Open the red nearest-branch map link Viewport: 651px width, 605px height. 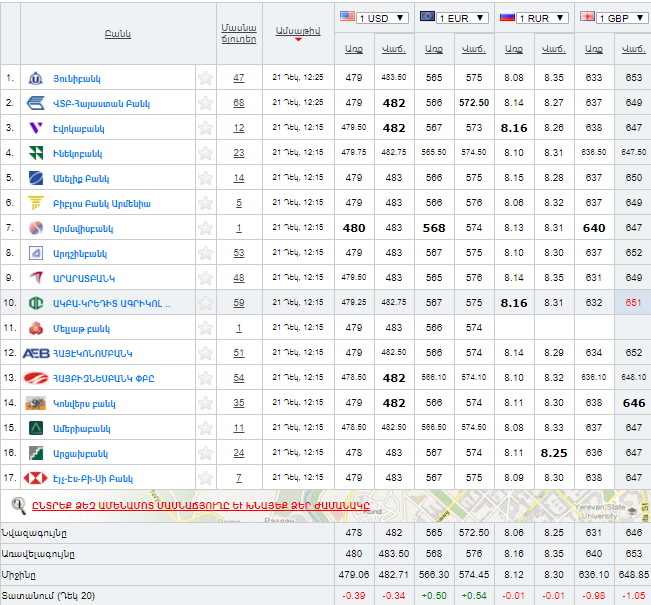click(x=201, y=505)
